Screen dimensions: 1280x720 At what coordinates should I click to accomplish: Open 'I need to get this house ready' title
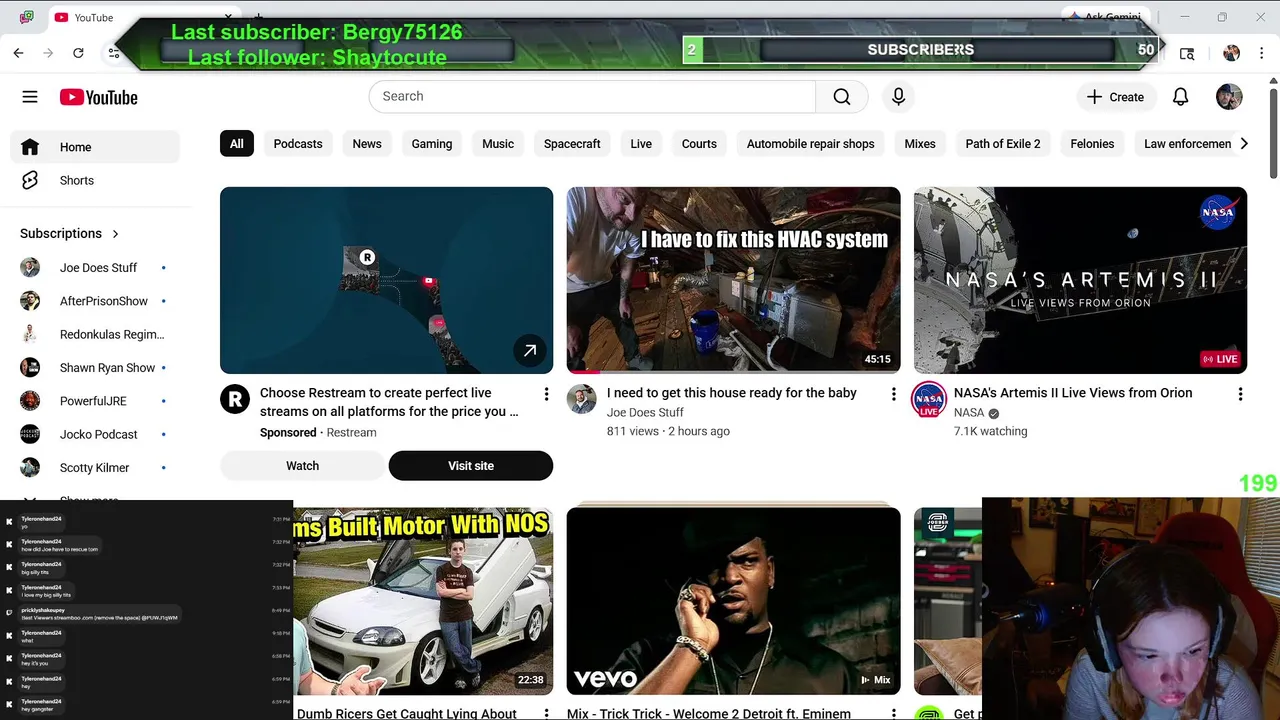[x=731, y=393]
